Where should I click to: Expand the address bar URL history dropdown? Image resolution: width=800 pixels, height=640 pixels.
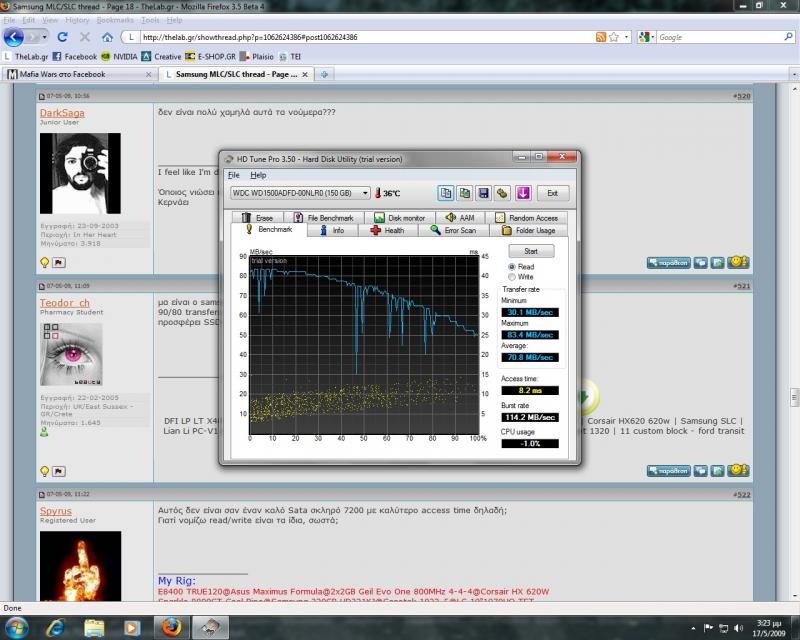(627, 37)
